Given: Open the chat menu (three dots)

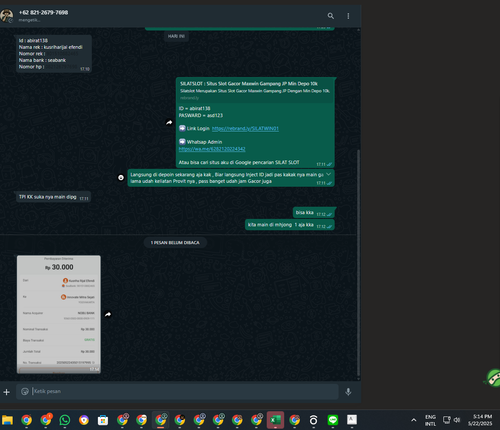Looking at the screenshot, I should (x=348, y=16).
